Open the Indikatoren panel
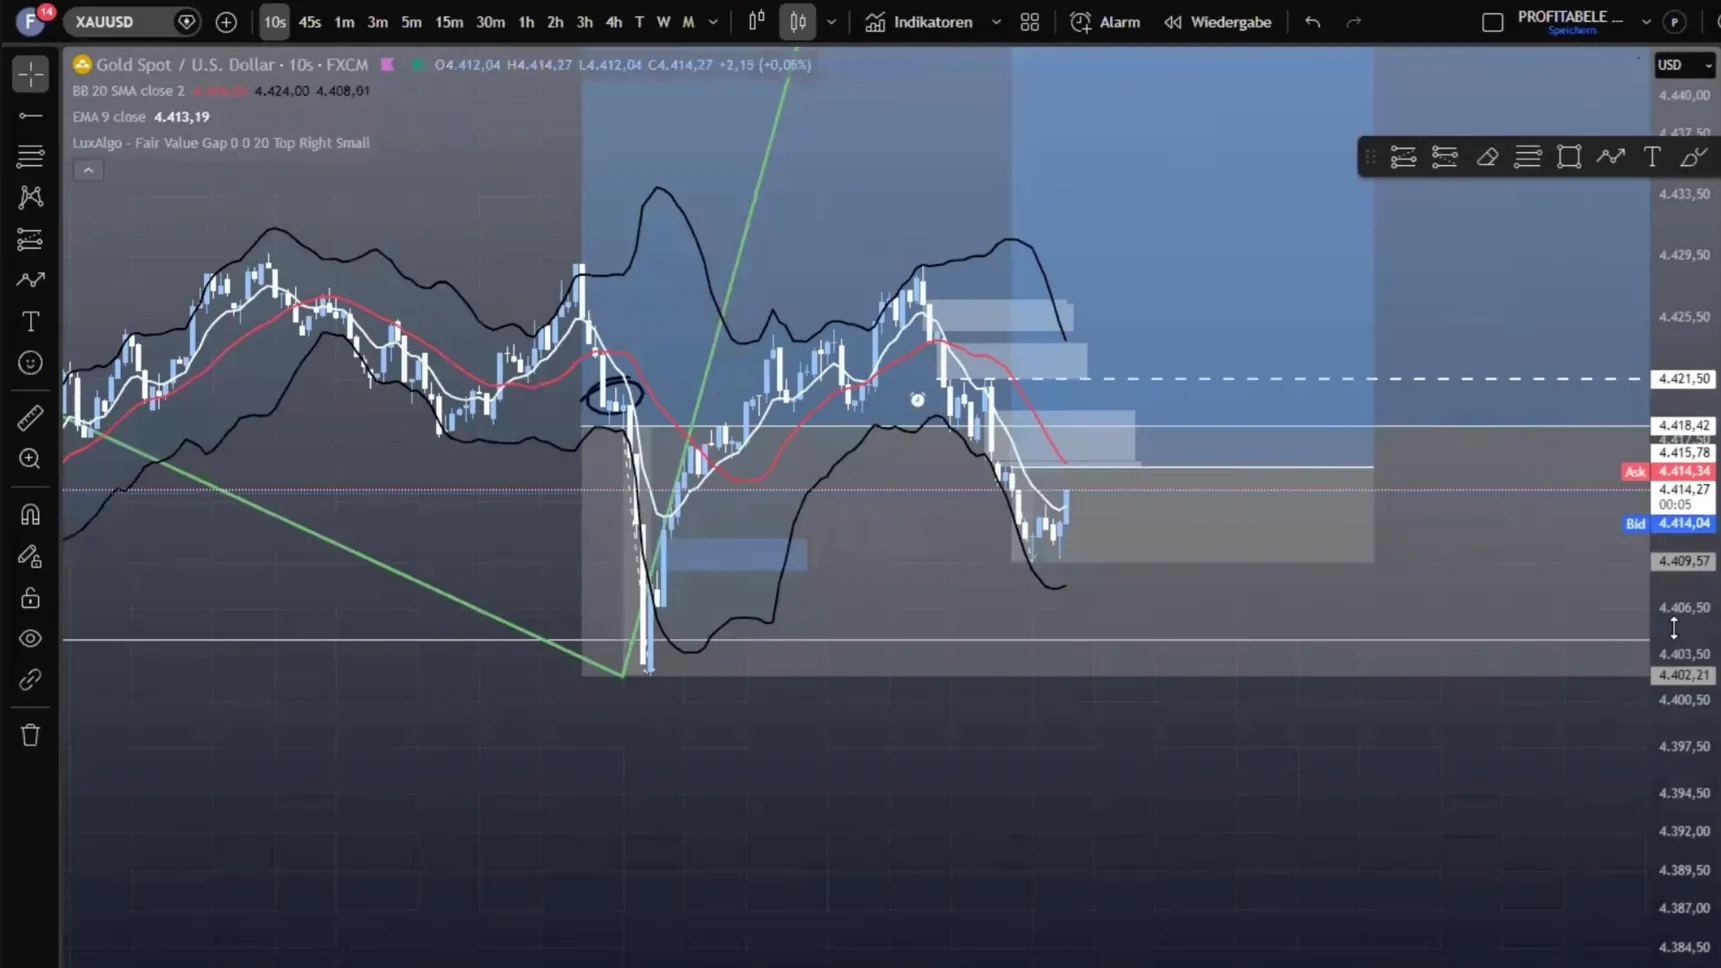This screenshot has height=968, width=1721. [920, 22]
